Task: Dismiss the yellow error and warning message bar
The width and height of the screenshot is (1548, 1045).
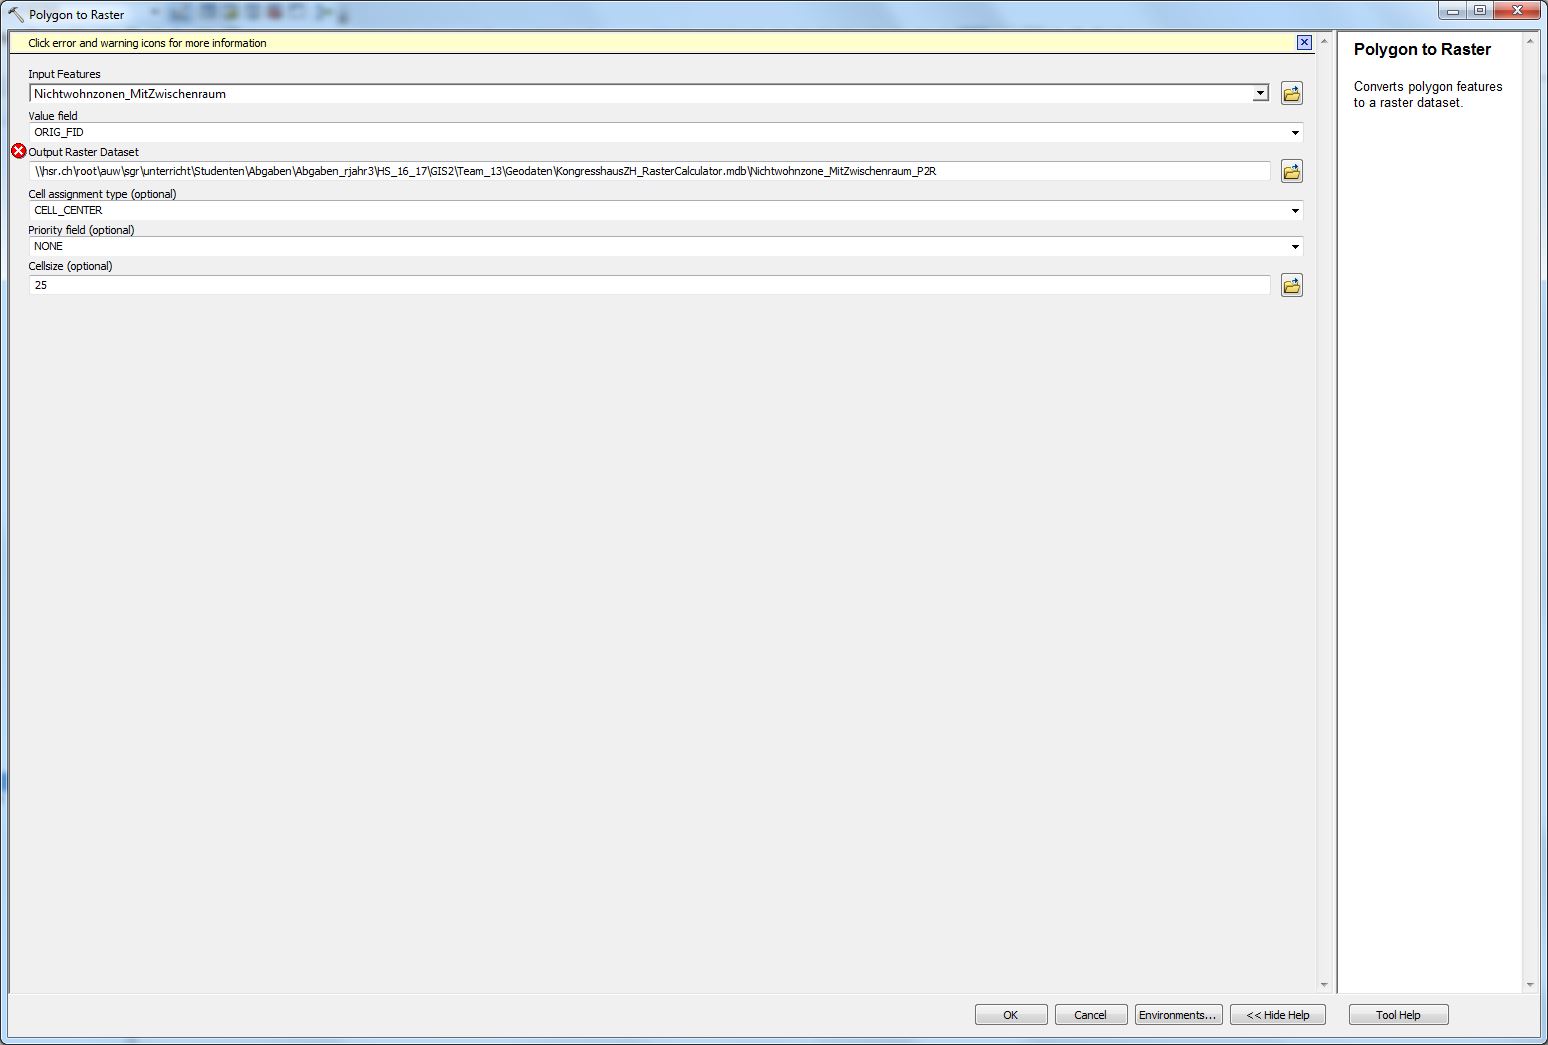Action: (x=1304, y=43)
